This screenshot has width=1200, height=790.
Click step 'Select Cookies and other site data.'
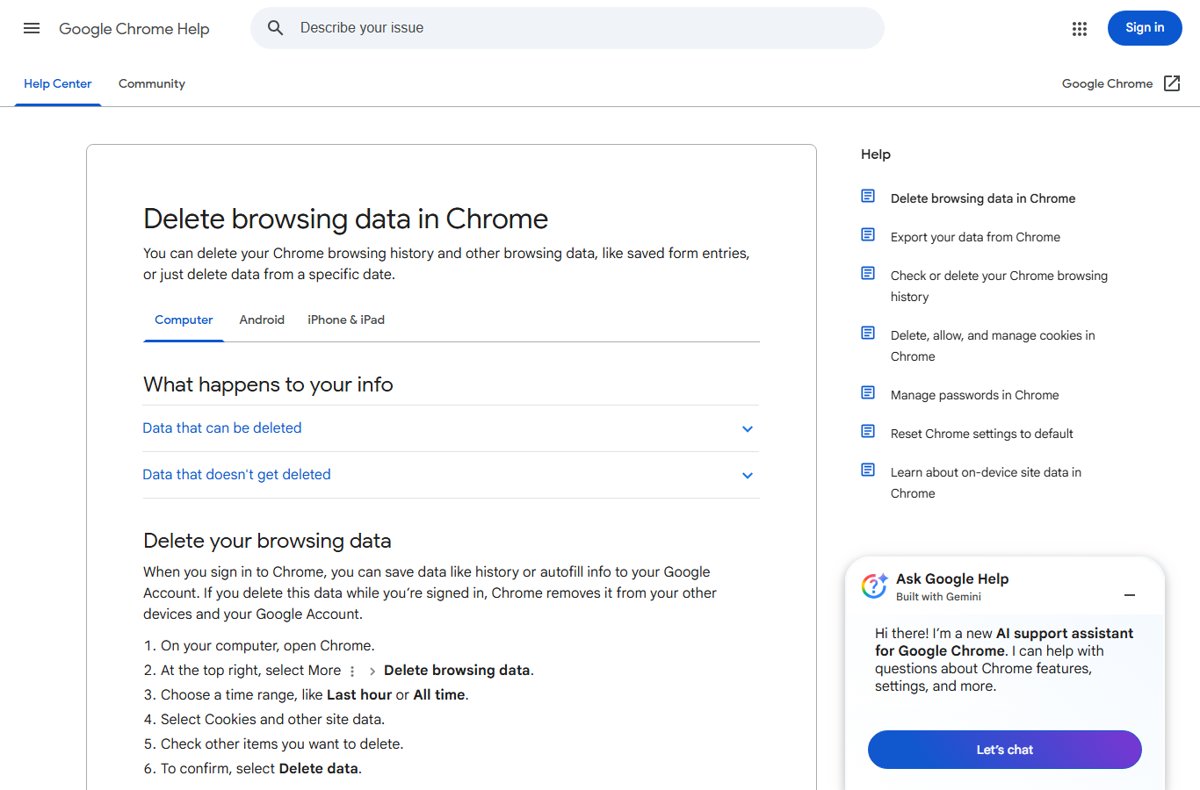pyautogui.click(x=273, y=719)
